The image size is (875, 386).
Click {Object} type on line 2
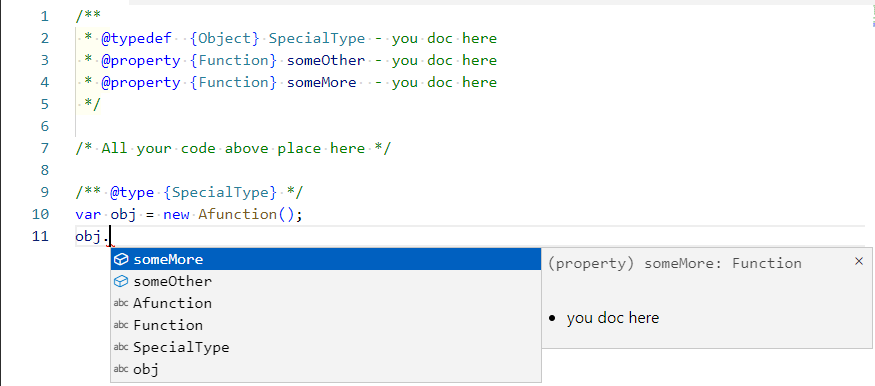(225, 38)
